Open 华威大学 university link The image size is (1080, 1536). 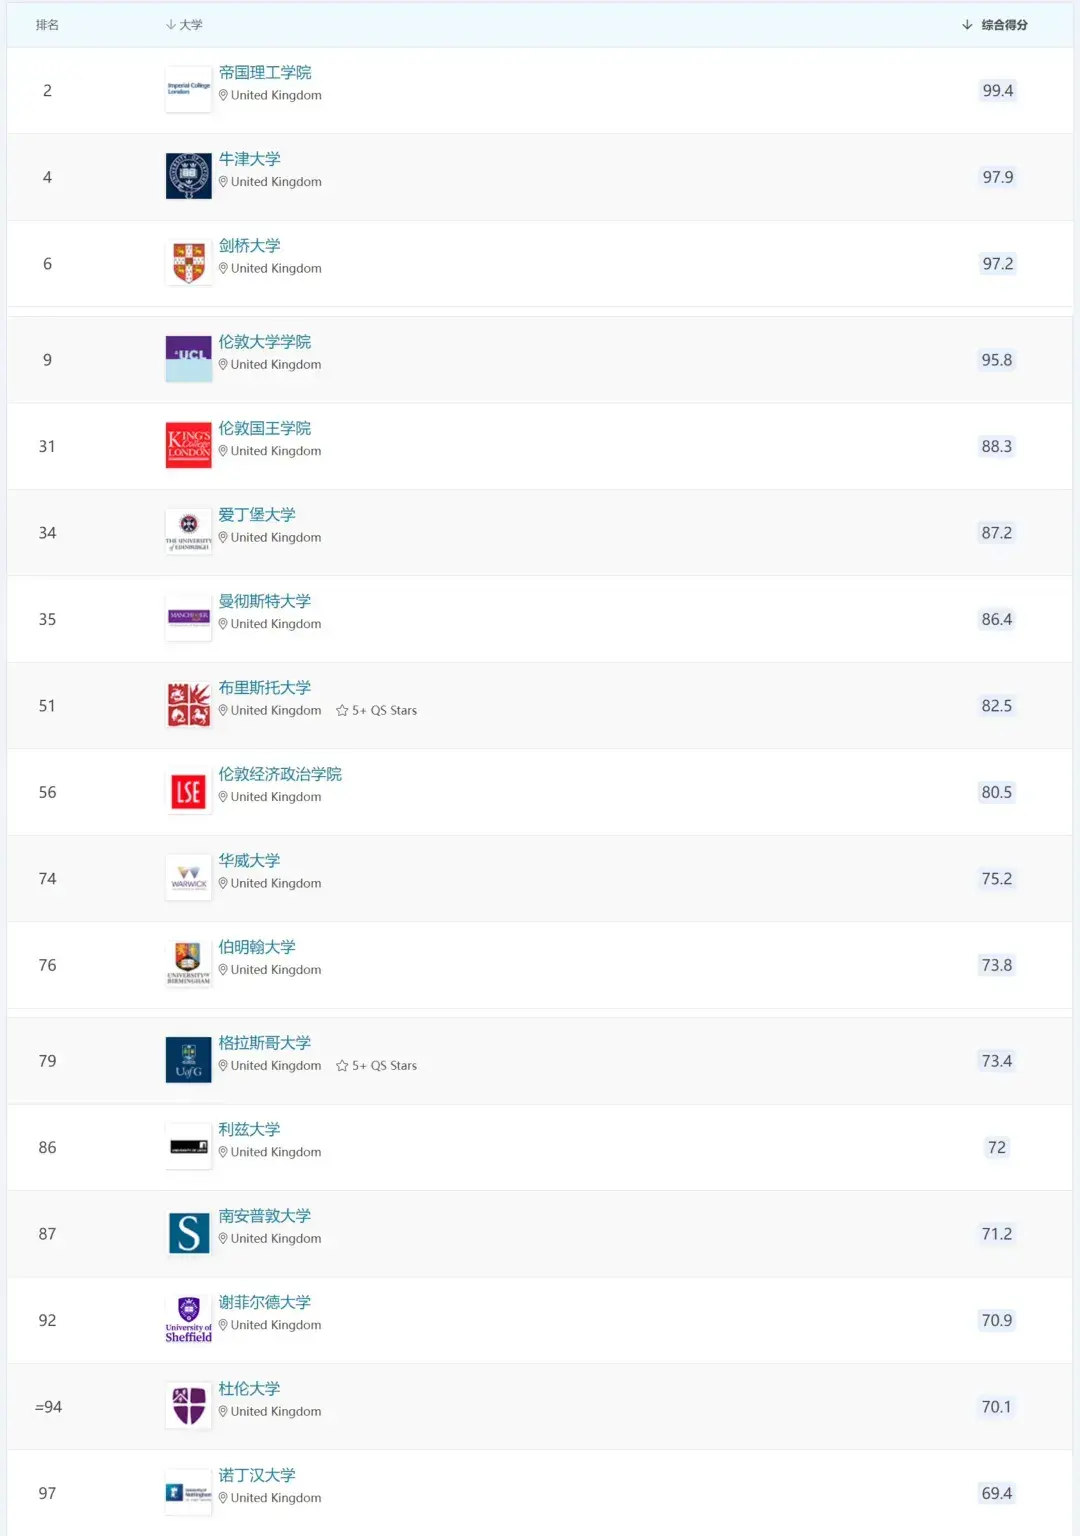tap(249, 860)
